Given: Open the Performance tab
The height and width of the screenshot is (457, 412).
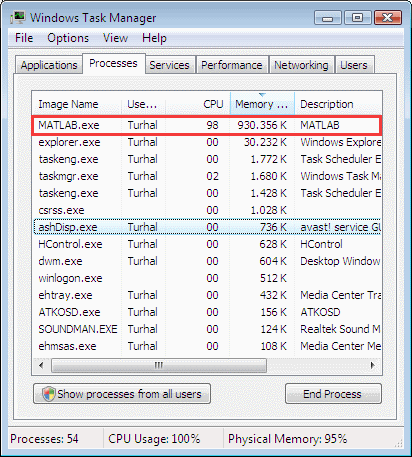Looking at the screenshot, I should tap(232, 65).
